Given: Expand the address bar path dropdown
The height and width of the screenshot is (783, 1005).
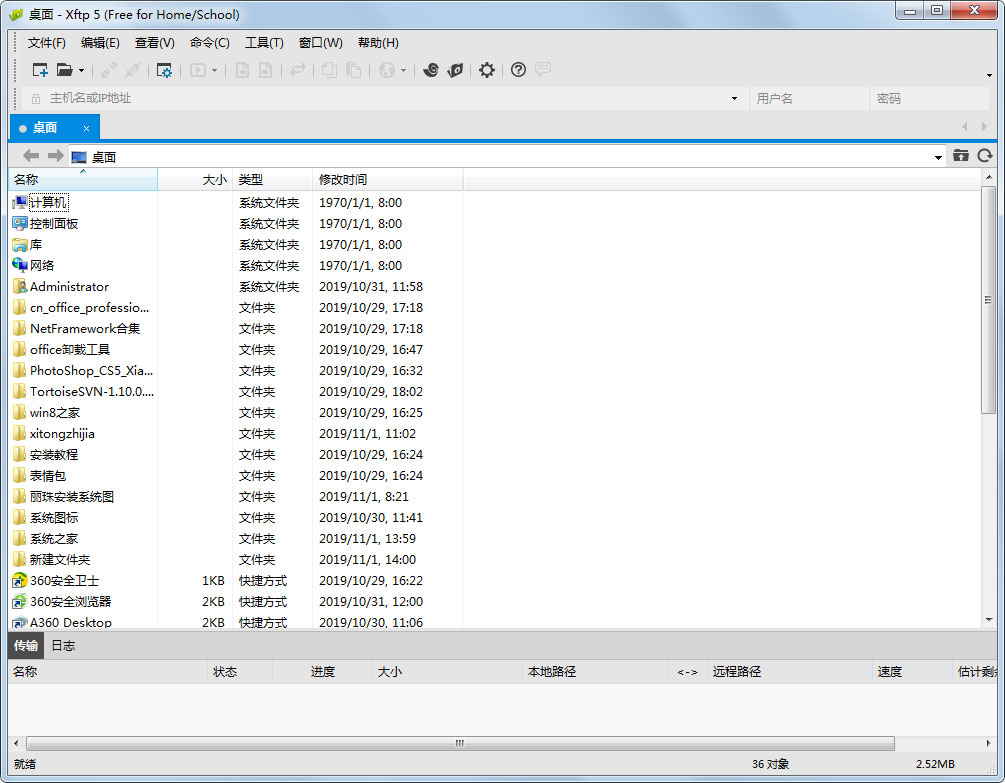Looking at the screenshot, I should [938, 156].
